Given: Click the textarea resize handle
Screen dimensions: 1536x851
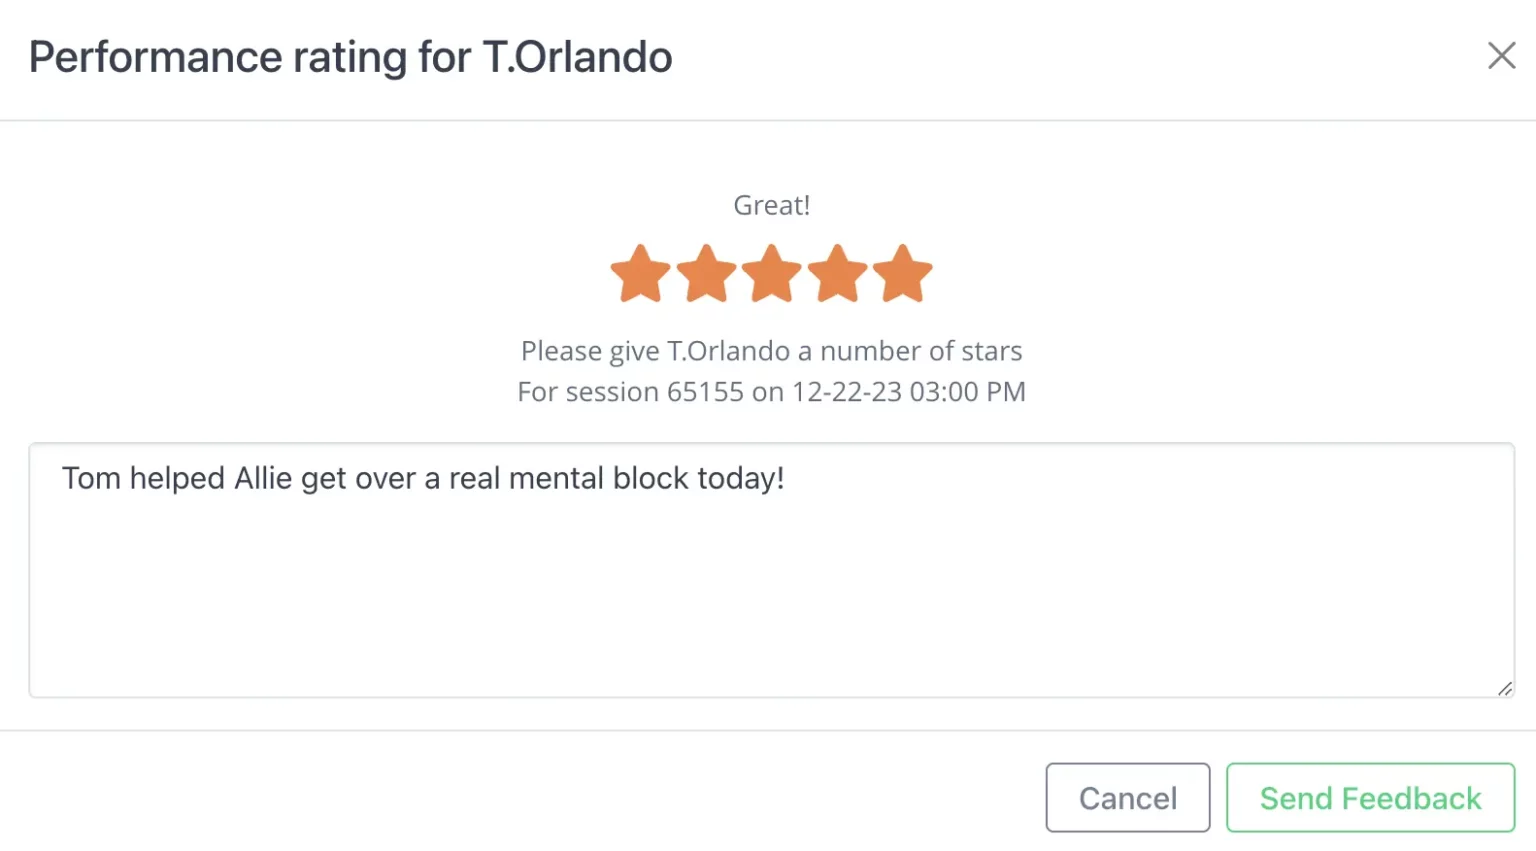Looking at the screenshot, I should pos(1505,688).
